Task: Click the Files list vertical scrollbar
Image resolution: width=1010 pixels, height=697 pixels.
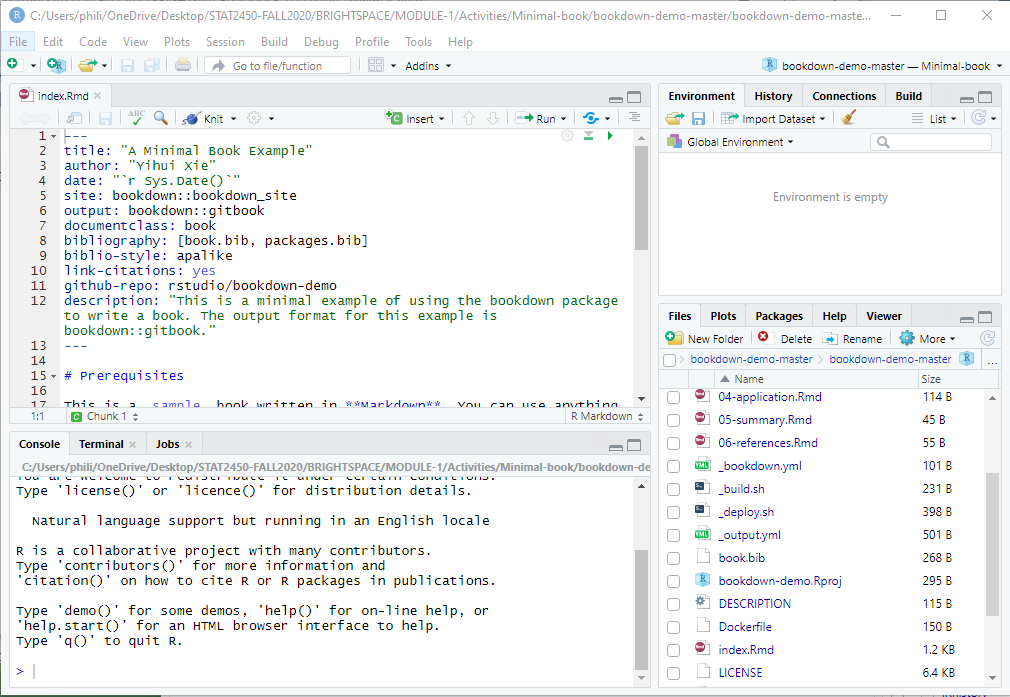Action: coord(993,546)
